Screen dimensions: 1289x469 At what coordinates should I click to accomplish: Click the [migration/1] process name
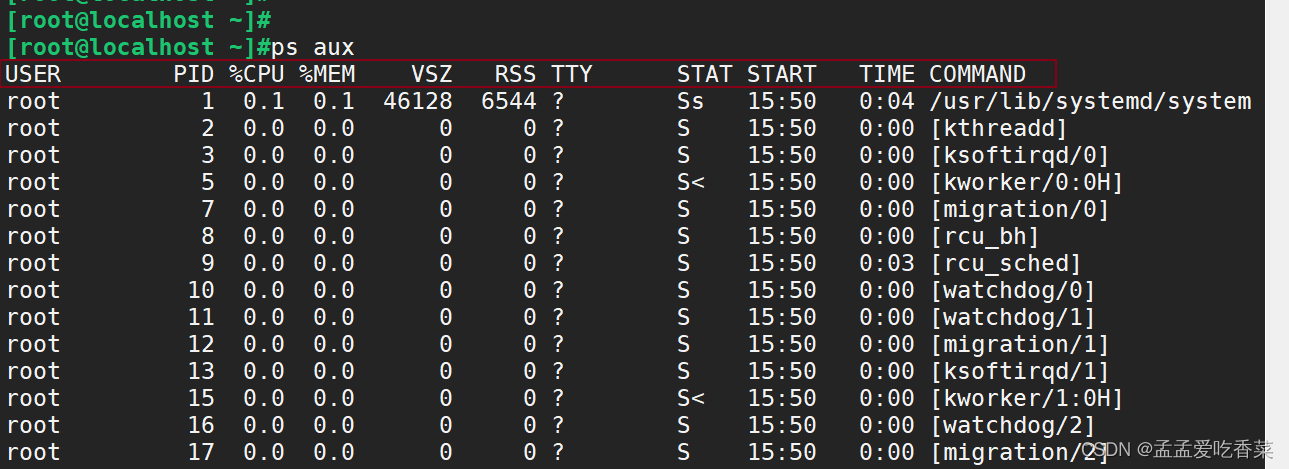click(x=1020, y=344)
